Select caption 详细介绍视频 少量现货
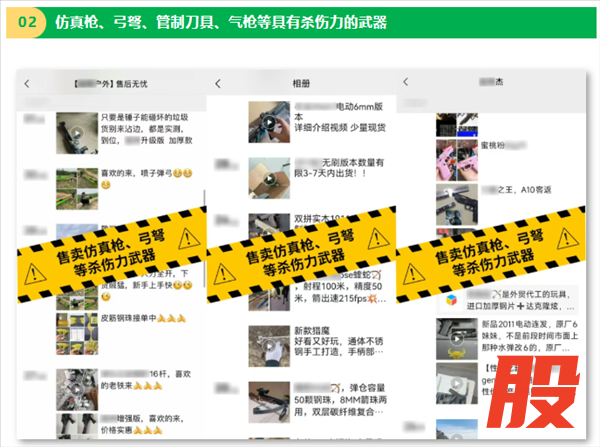Image resolution: width=600 pixels, height=447 pixels. coord(340,128)
